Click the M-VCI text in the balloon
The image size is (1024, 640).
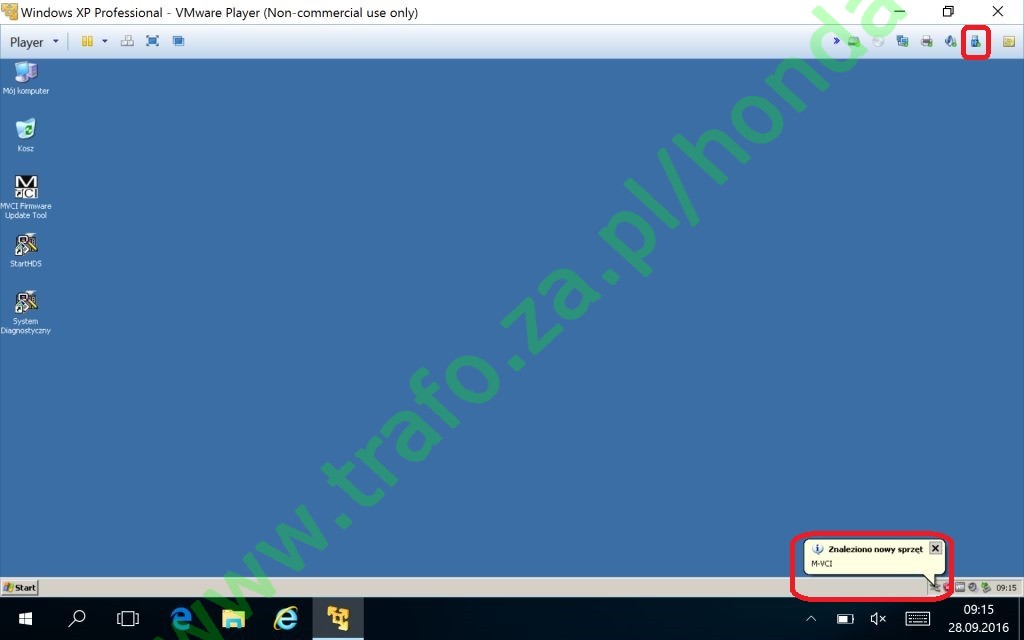(822, 564)
